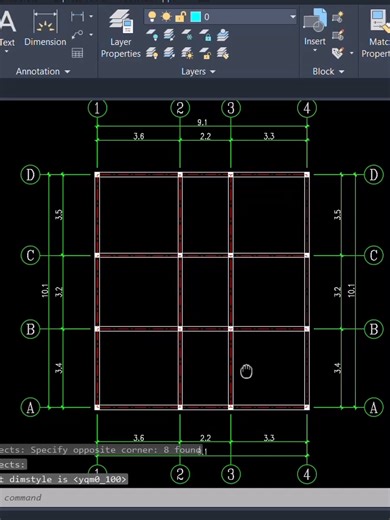Click the Create Block icon

[x=338, y=16]
